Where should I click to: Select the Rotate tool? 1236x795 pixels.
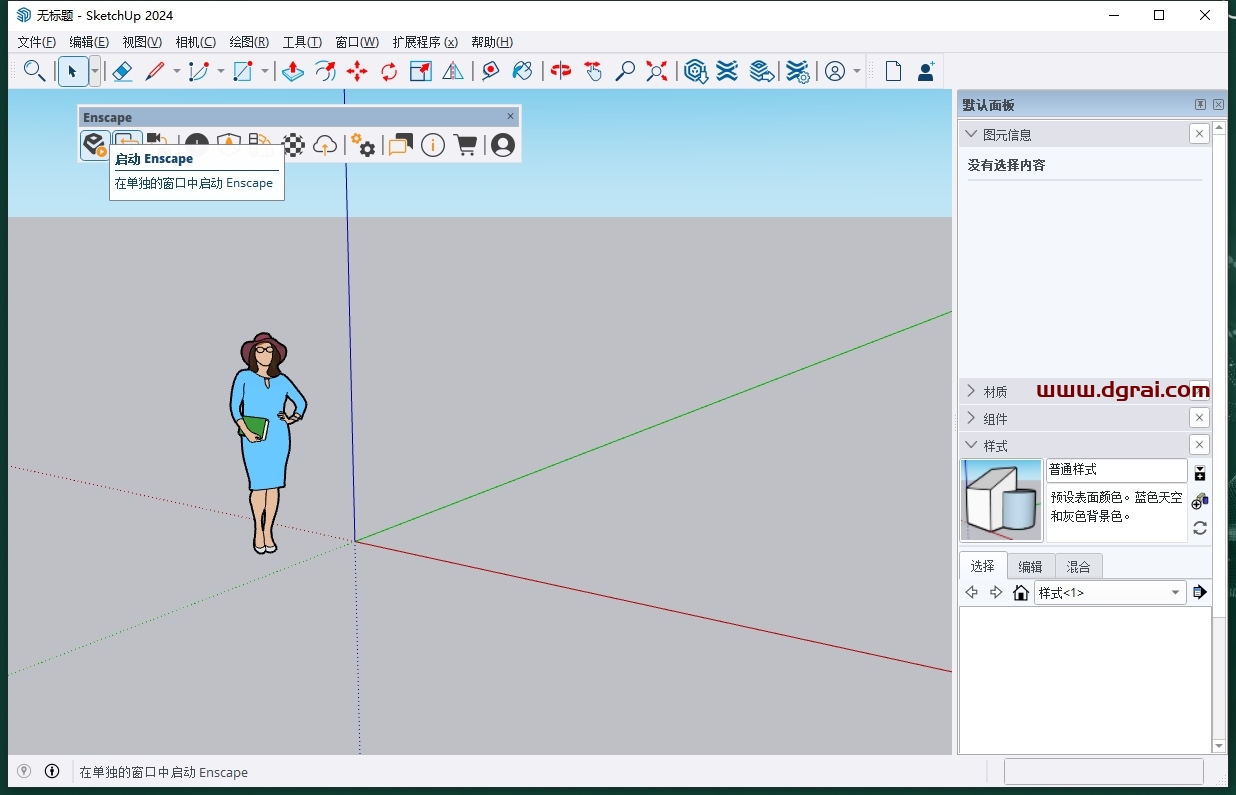point(389,71)
